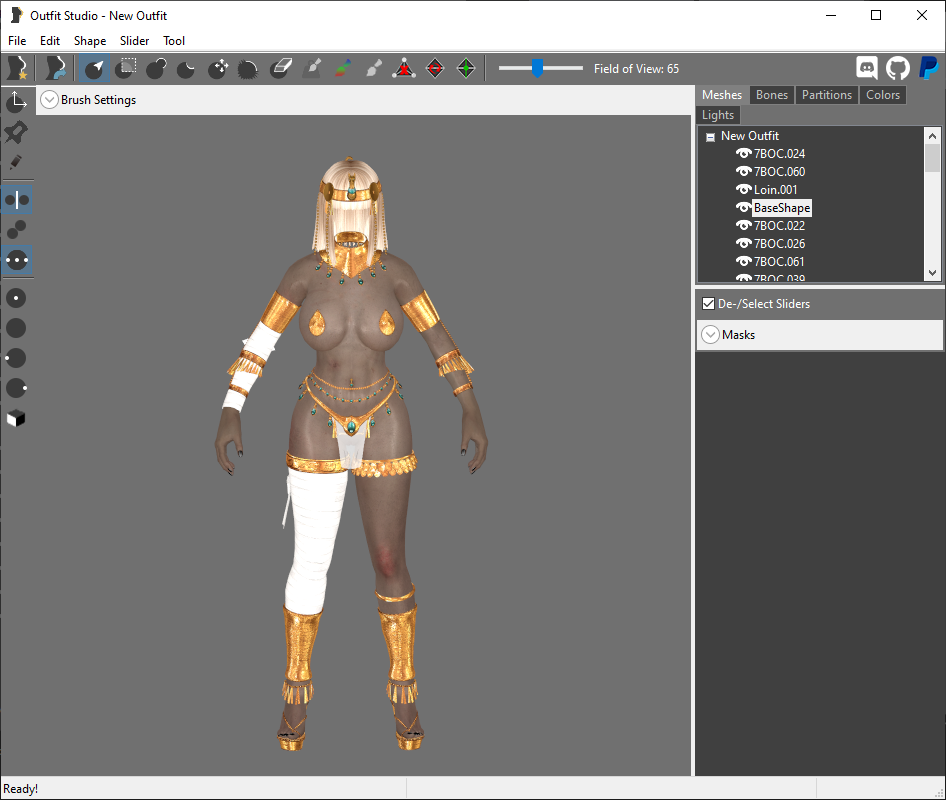Select the Alpha brush tool
Viewport: 946px width, 800px height.
point(373,68)
